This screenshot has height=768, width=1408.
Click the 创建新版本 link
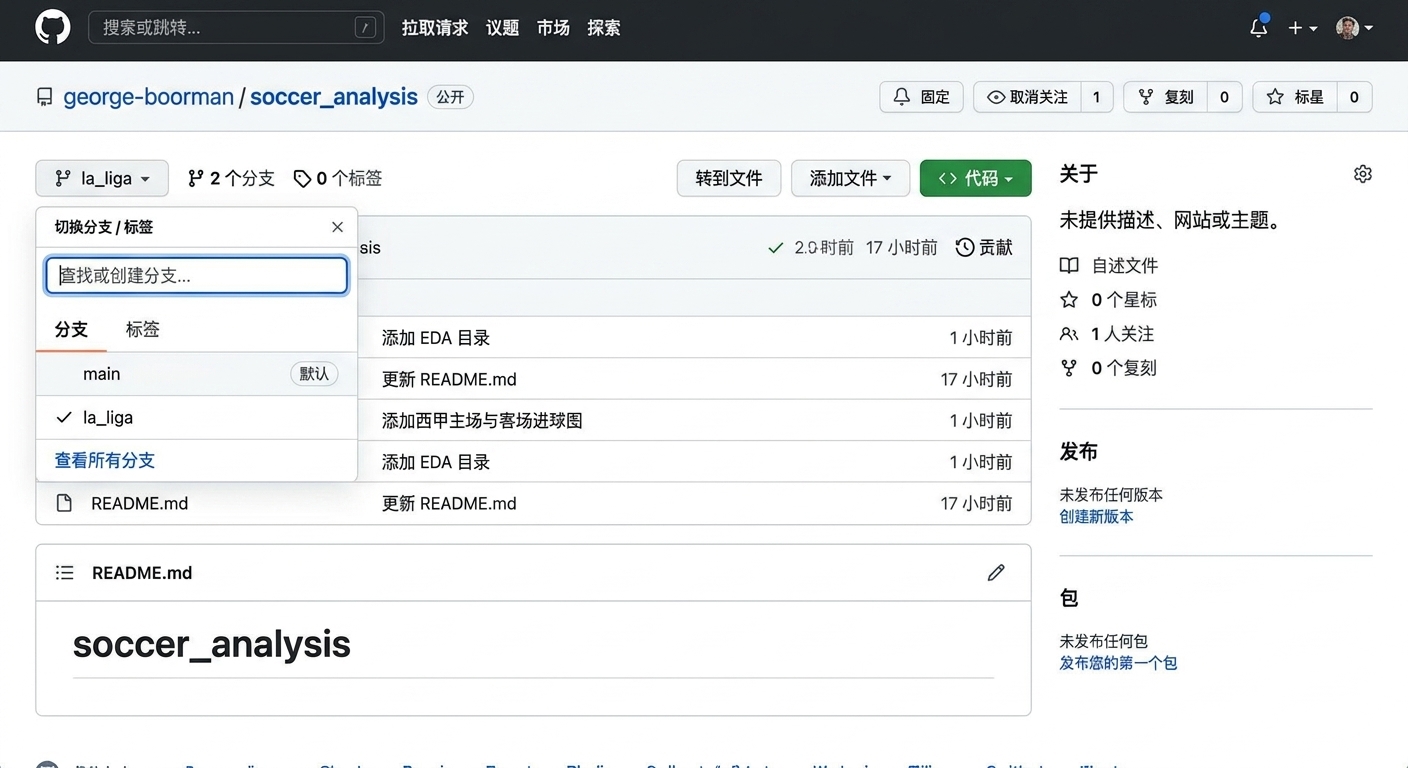click(1096, 516)
